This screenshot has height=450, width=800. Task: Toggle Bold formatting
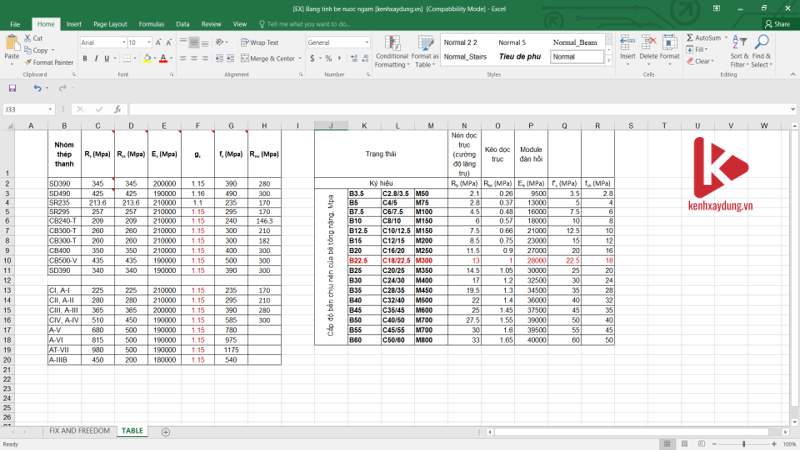pyautogui.click(x=83, y=59)
